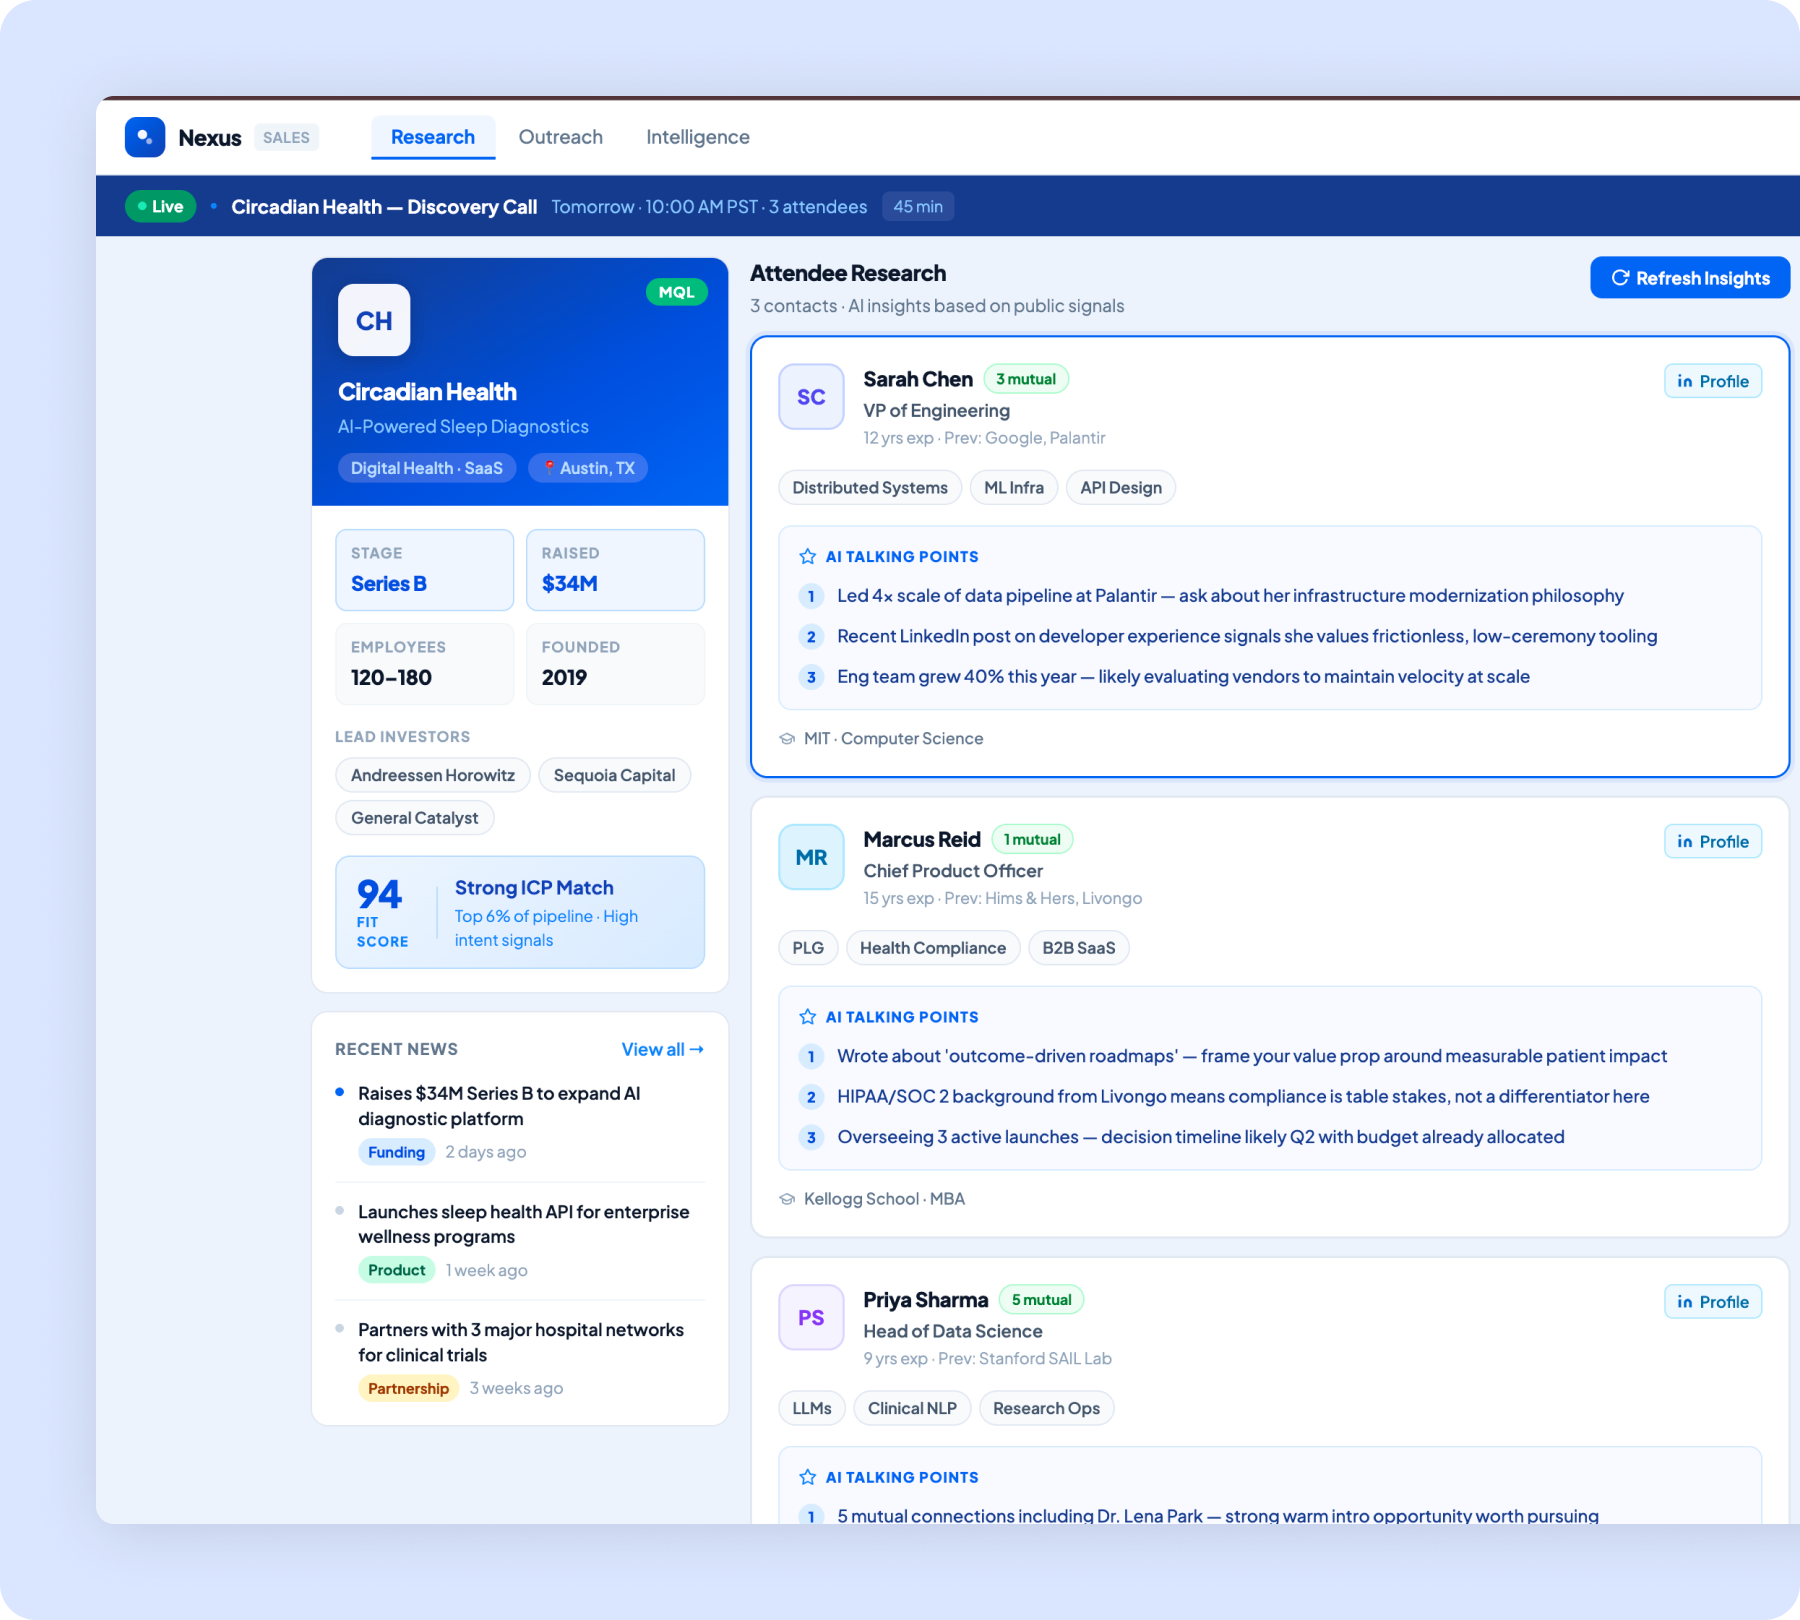
Task: Click the star icon beside Sarah Chen's AI Talking Points
Action: [x=806, y=556]
